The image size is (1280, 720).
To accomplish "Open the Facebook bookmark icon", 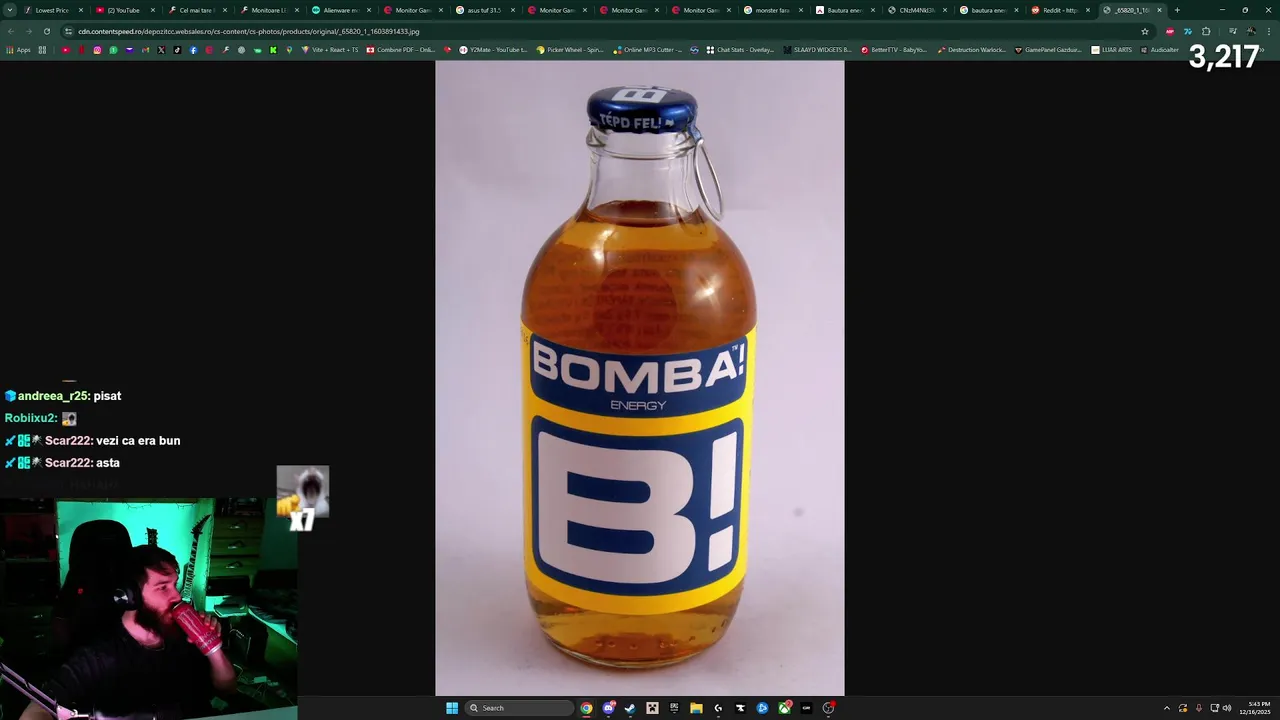I will pyautogui.click(x=193, y=50).
